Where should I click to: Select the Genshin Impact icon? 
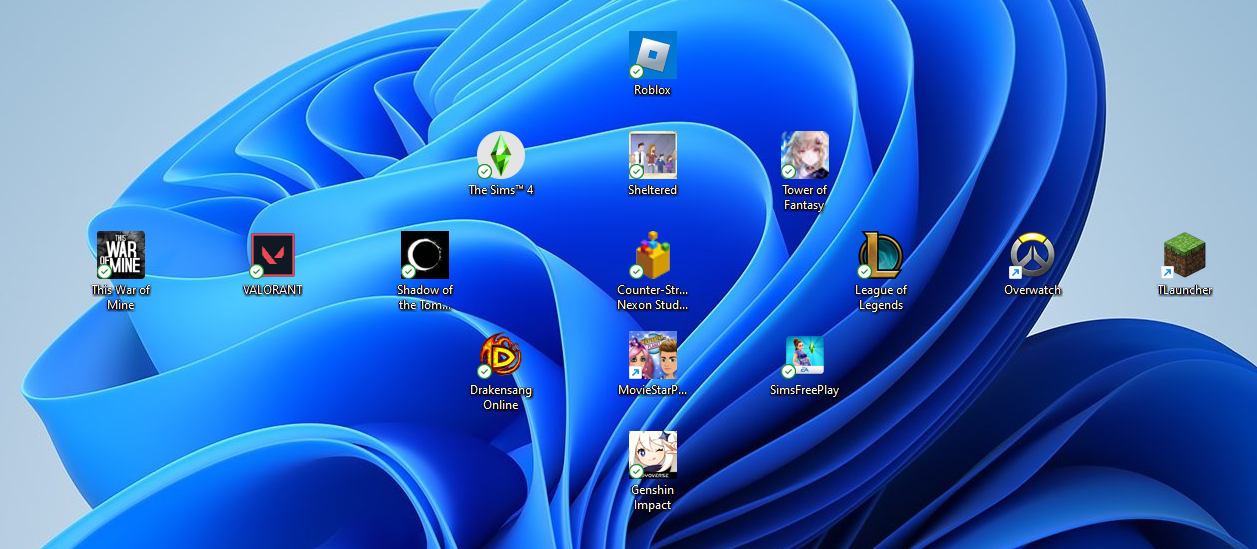[x=653, y=455]
